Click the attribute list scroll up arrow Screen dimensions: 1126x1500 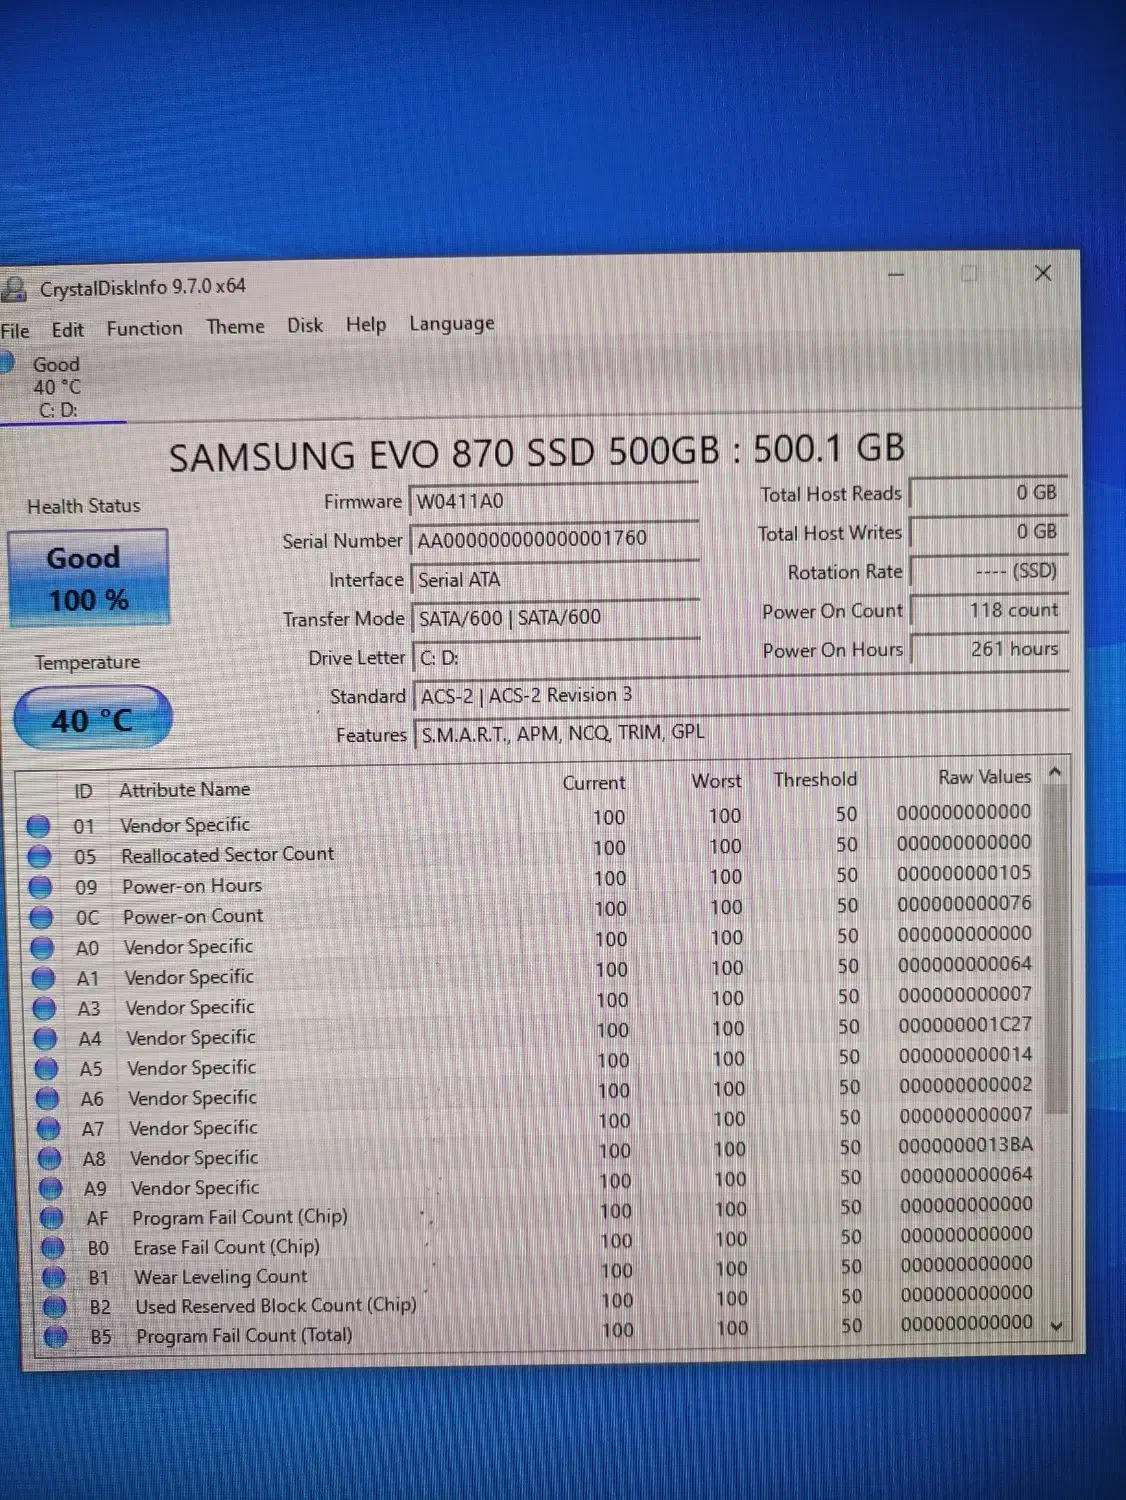[1055, 773]
